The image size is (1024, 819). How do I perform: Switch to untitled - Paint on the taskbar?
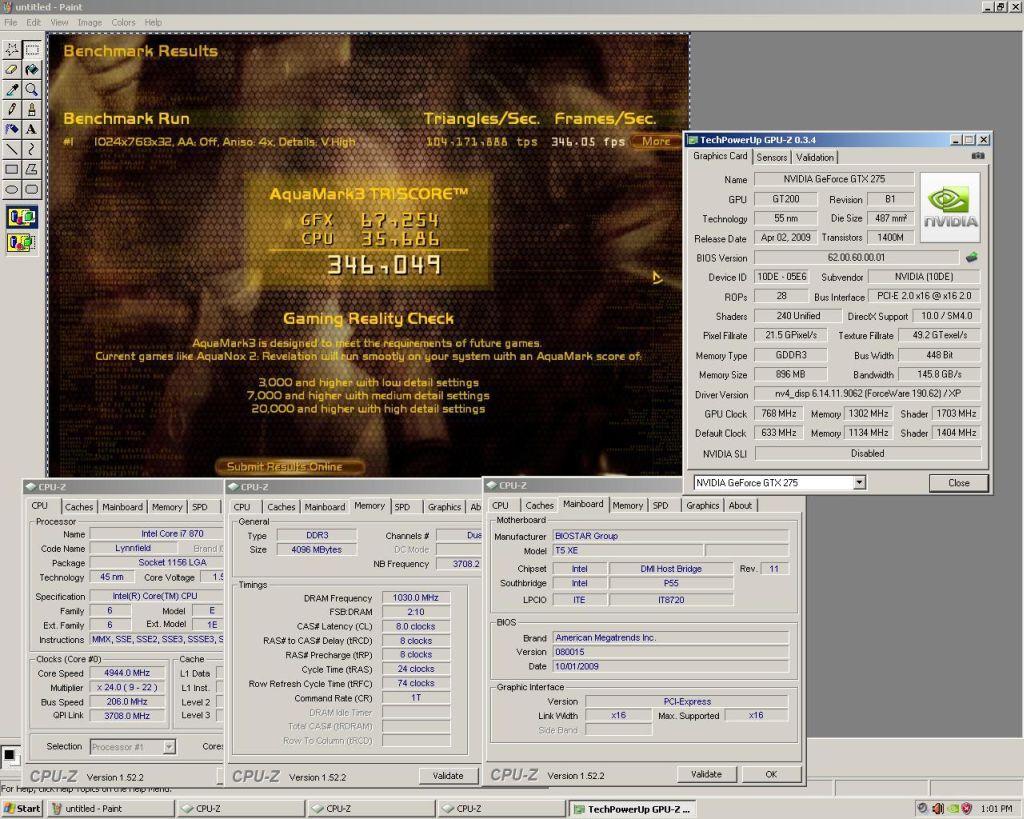[x=111, y=809]
